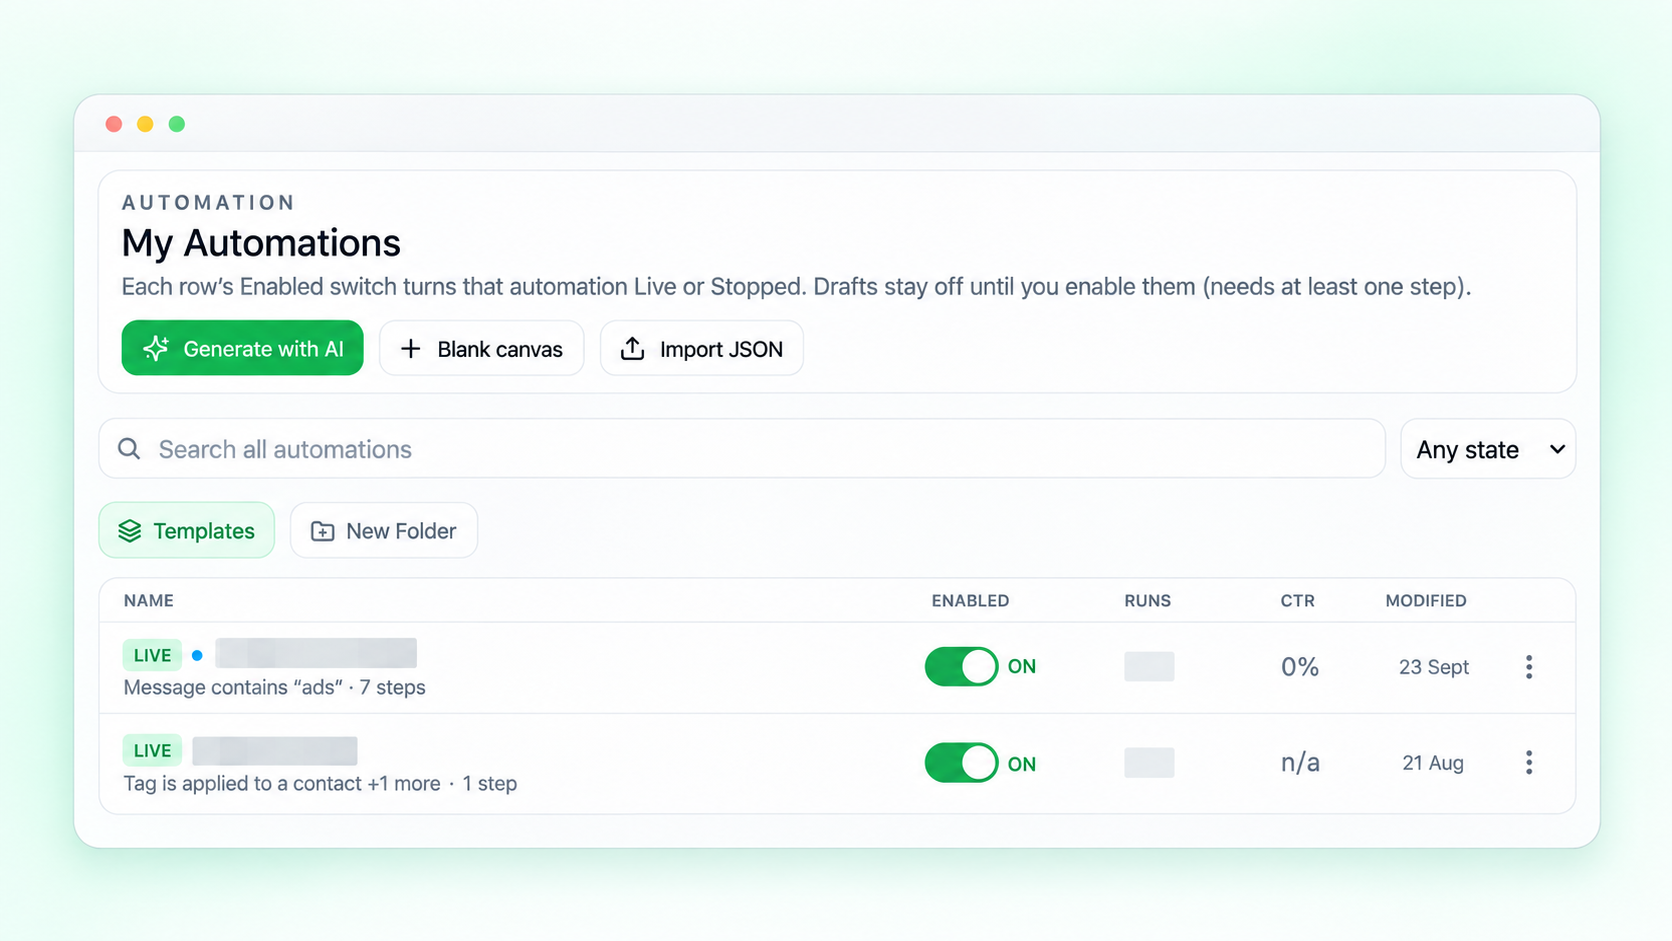Click the upload icon on Import JSON
This screenshot has height=941, width=1672.
pyautogui.click(x=632, y=348)
